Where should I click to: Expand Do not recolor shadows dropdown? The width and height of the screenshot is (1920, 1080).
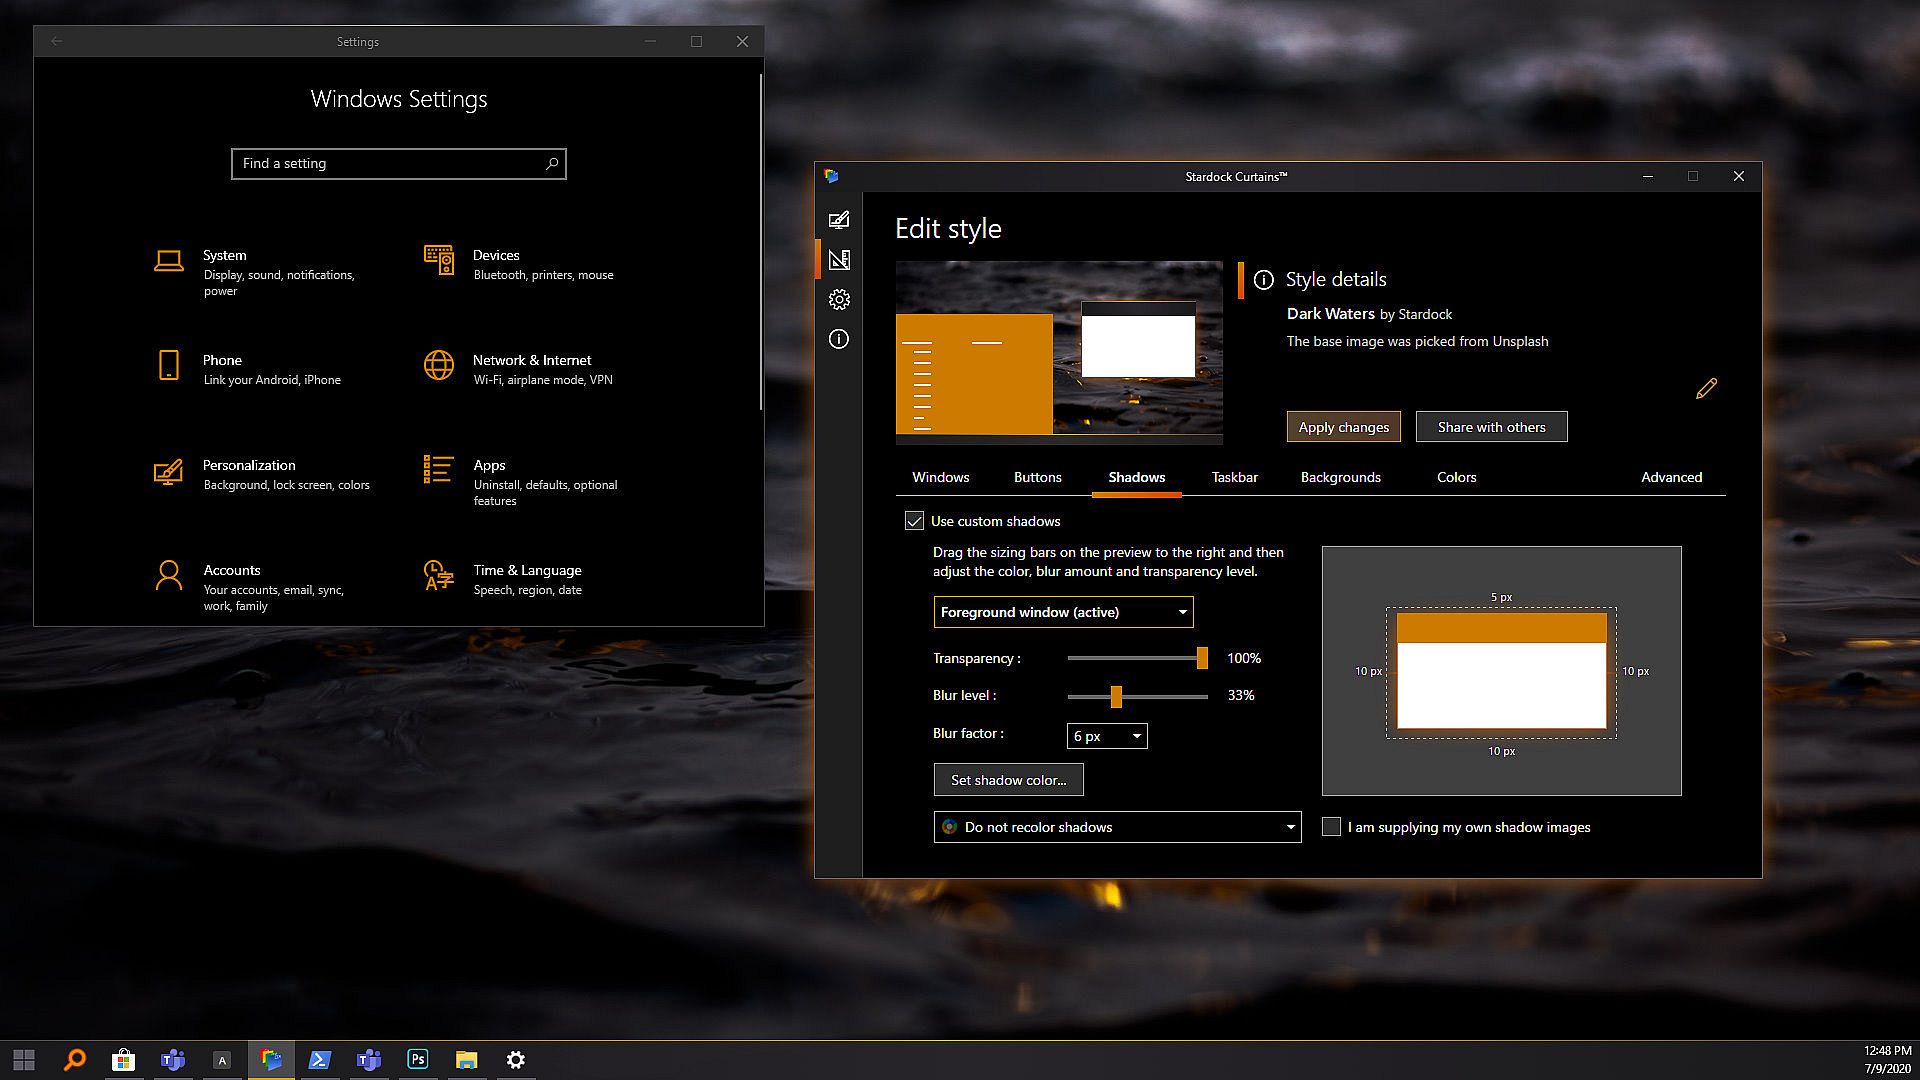1117,827
